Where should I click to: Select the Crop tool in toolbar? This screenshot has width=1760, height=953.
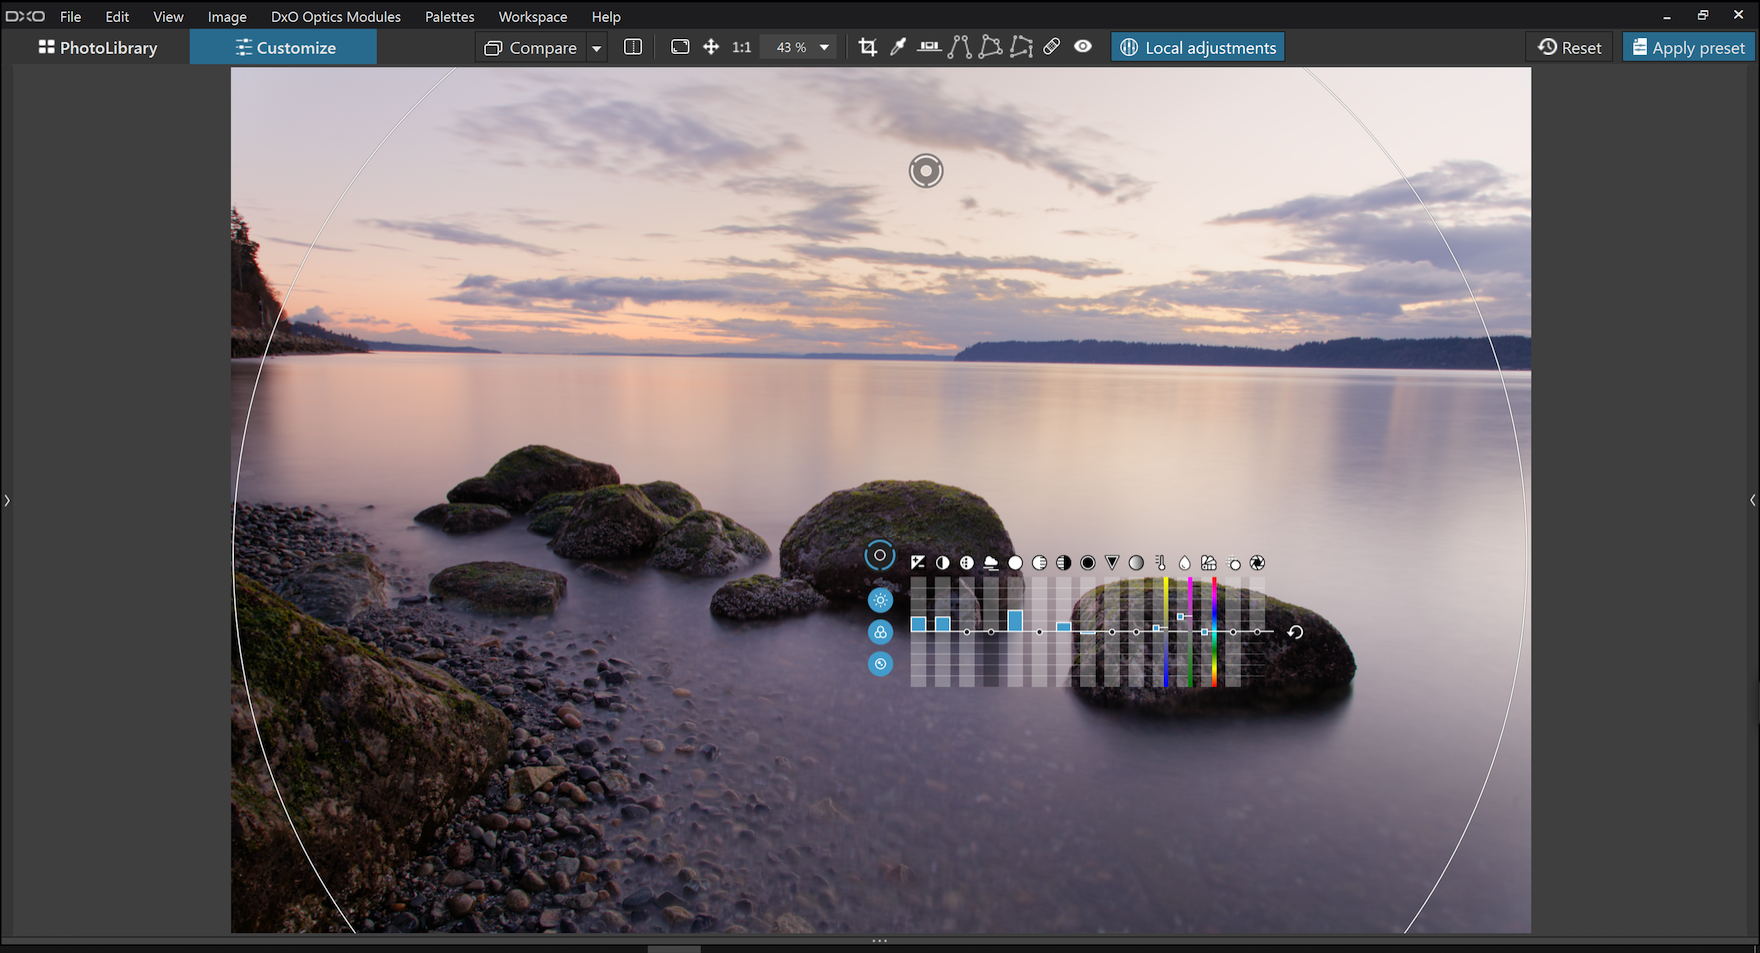pos(867,47)
